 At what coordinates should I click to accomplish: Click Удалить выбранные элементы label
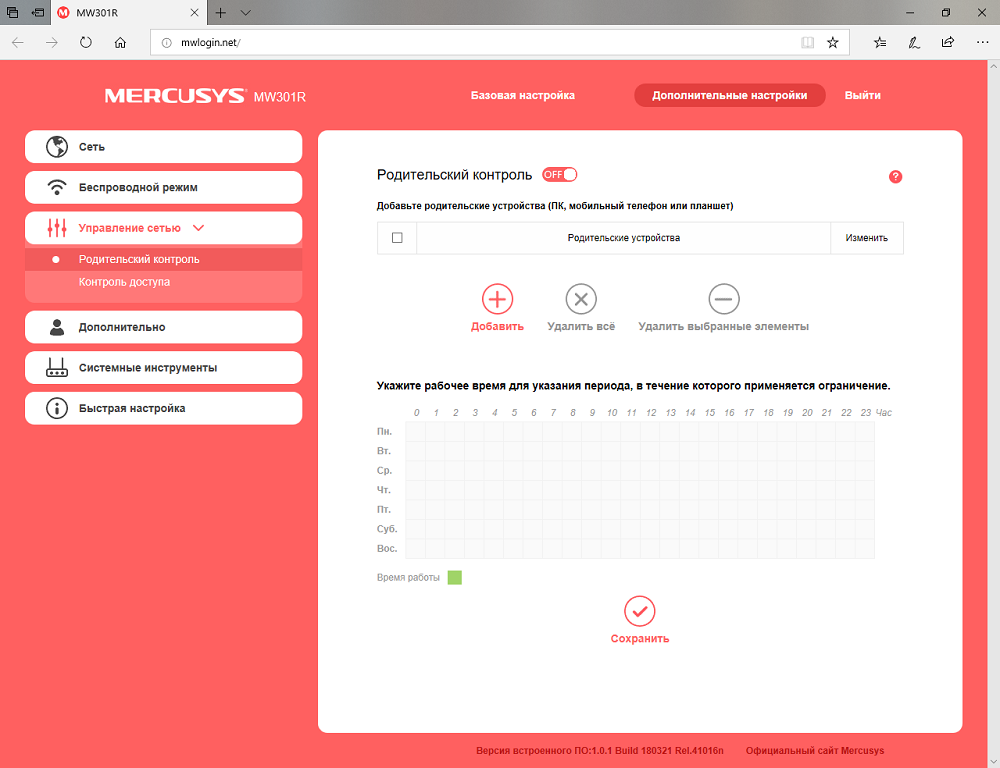coord(724,327)
